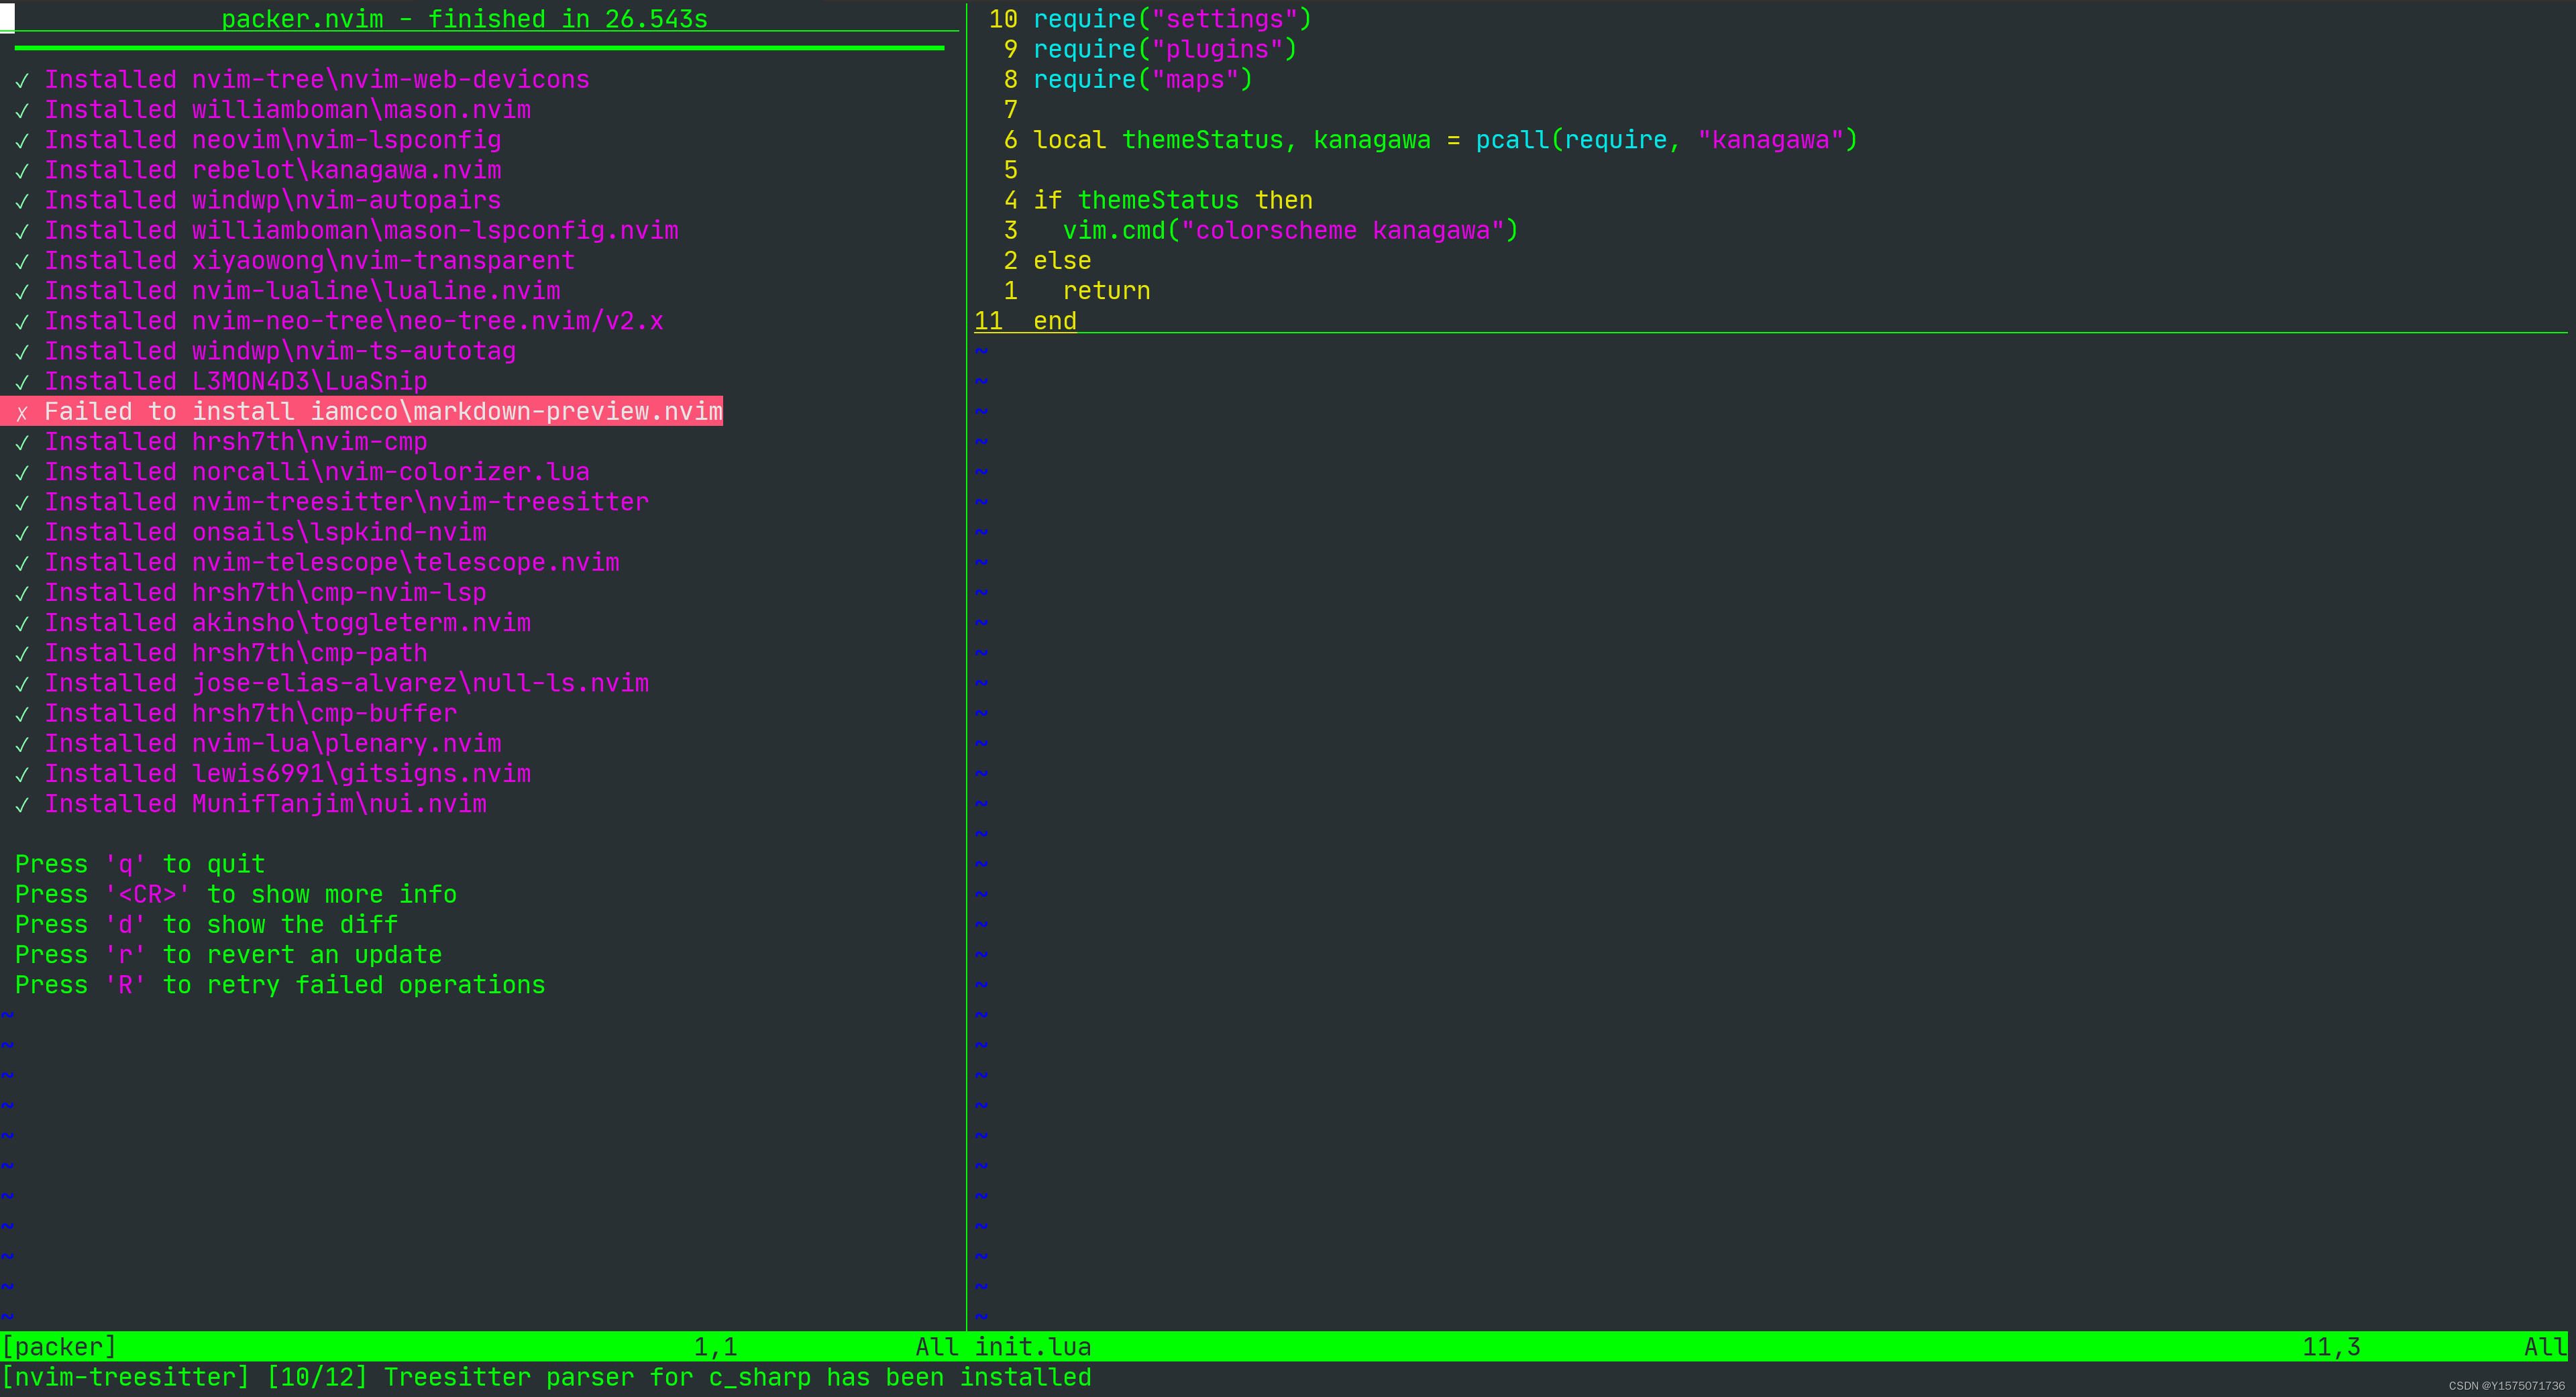
Task: Select the Installed rebelot\kanagawa.nvim row
Action: 258,170
